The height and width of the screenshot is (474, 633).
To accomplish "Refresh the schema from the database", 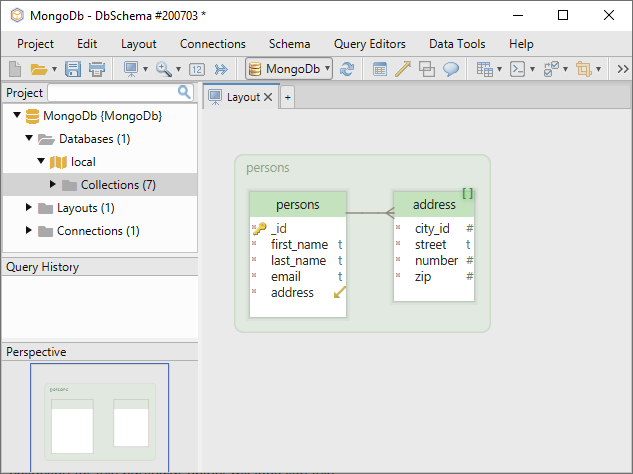I will (x=347, y=69).
